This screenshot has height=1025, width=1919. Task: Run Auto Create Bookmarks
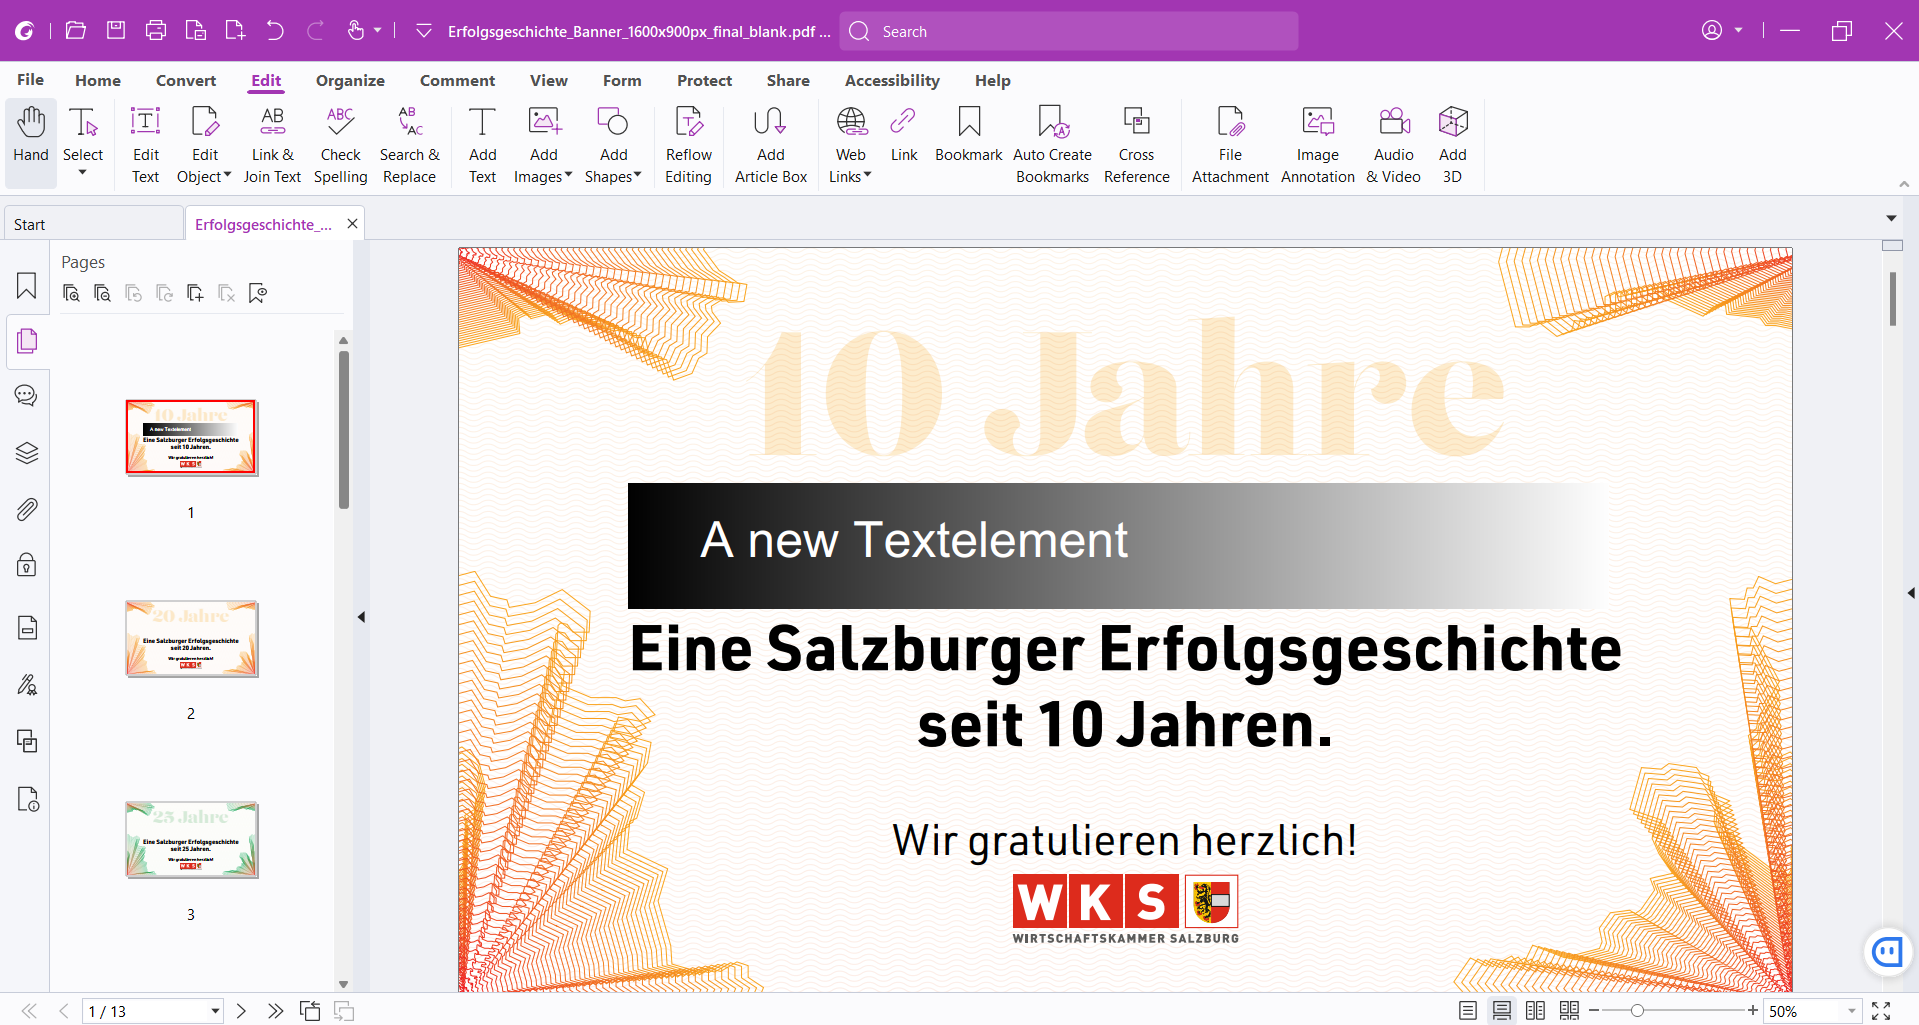click(x=1053, y=143)
